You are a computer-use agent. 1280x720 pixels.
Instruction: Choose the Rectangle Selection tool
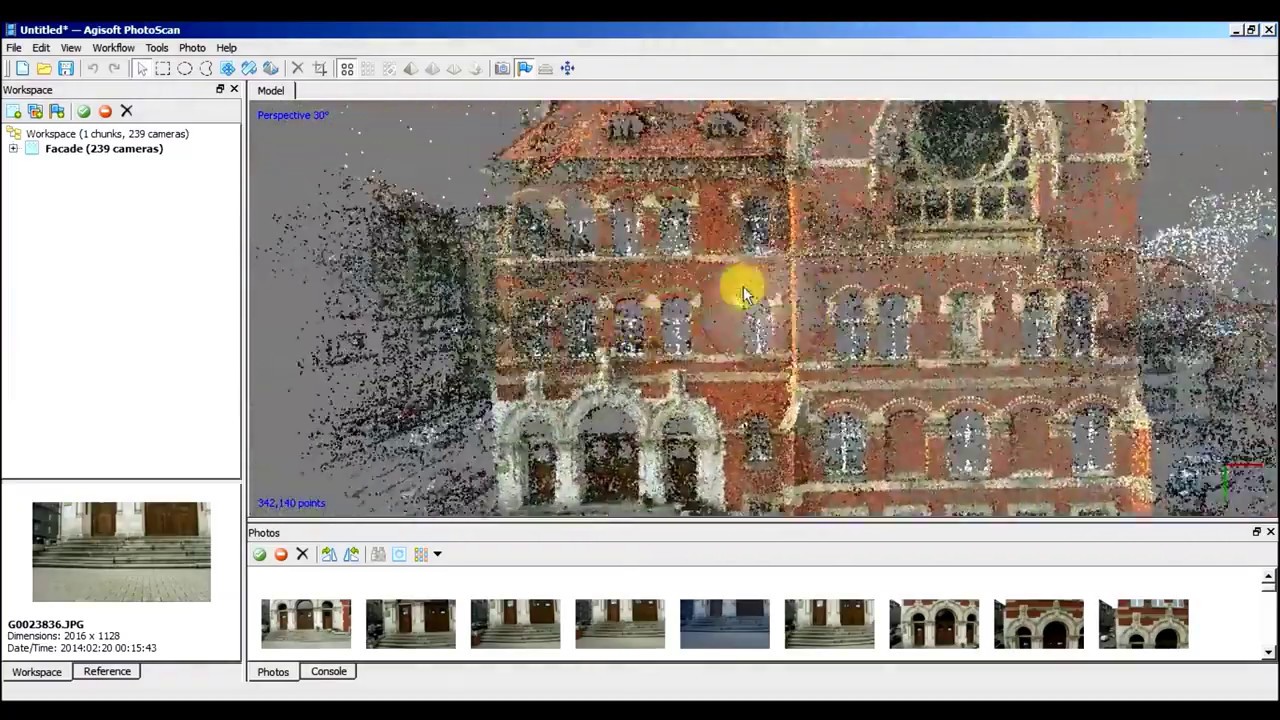tap(163, 68)
